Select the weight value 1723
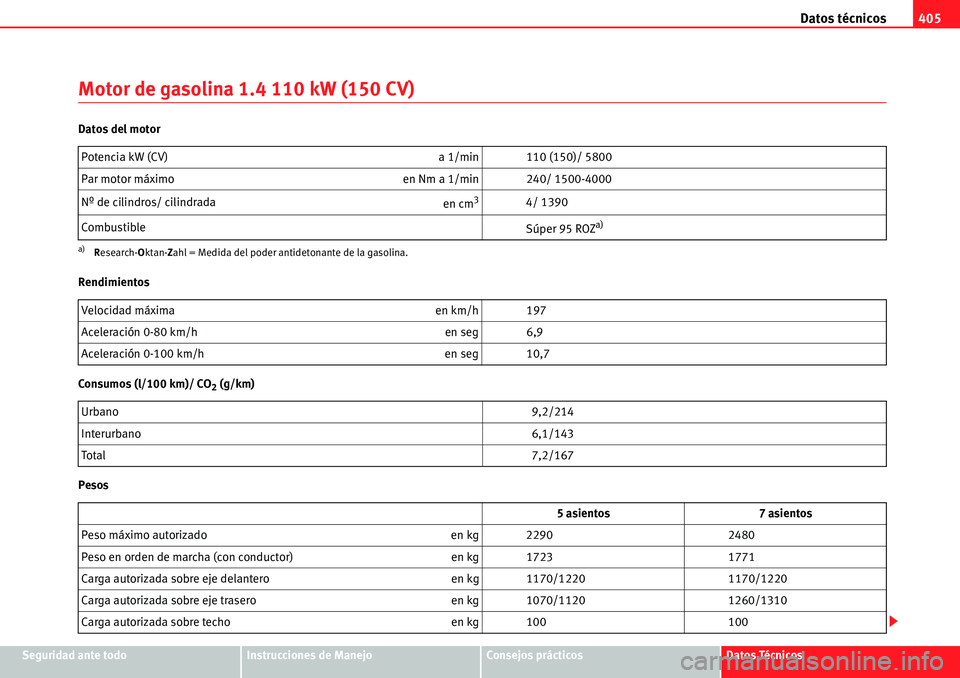 [x=539, y=557]
